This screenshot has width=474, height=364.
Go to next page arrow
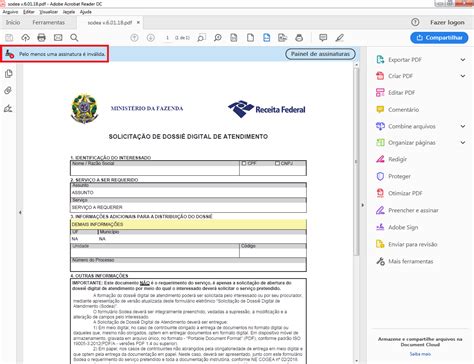click(x=151, y=38)
